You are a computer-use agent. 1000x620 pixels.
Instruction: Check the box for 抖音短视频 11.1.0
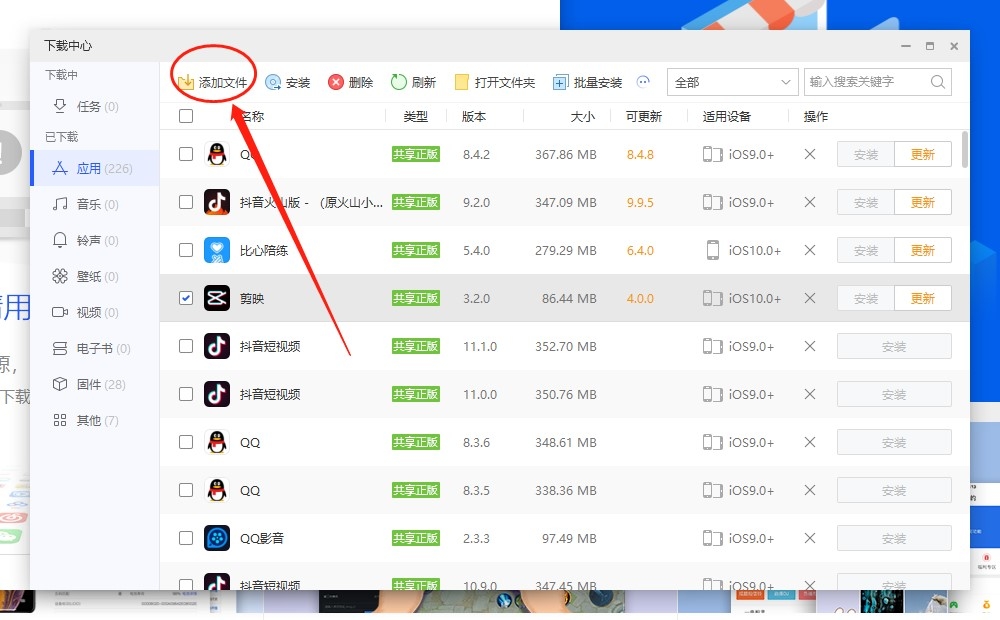pos(186,346)
